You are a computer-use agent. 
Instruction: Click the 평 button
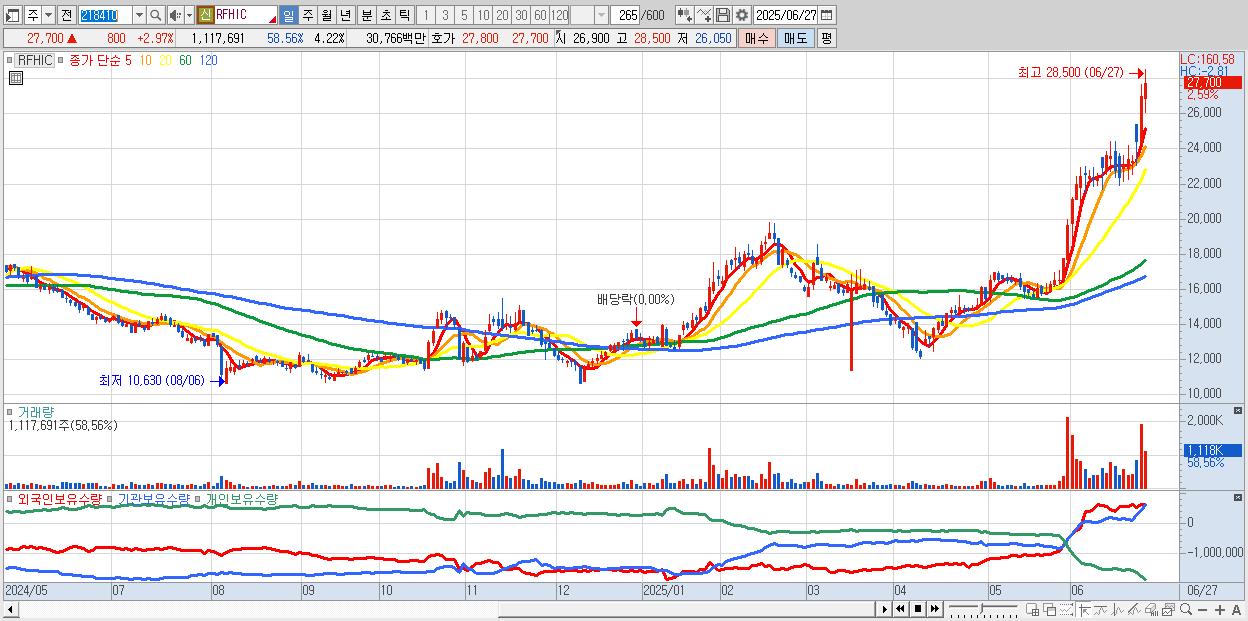click(x=826, y=38)
